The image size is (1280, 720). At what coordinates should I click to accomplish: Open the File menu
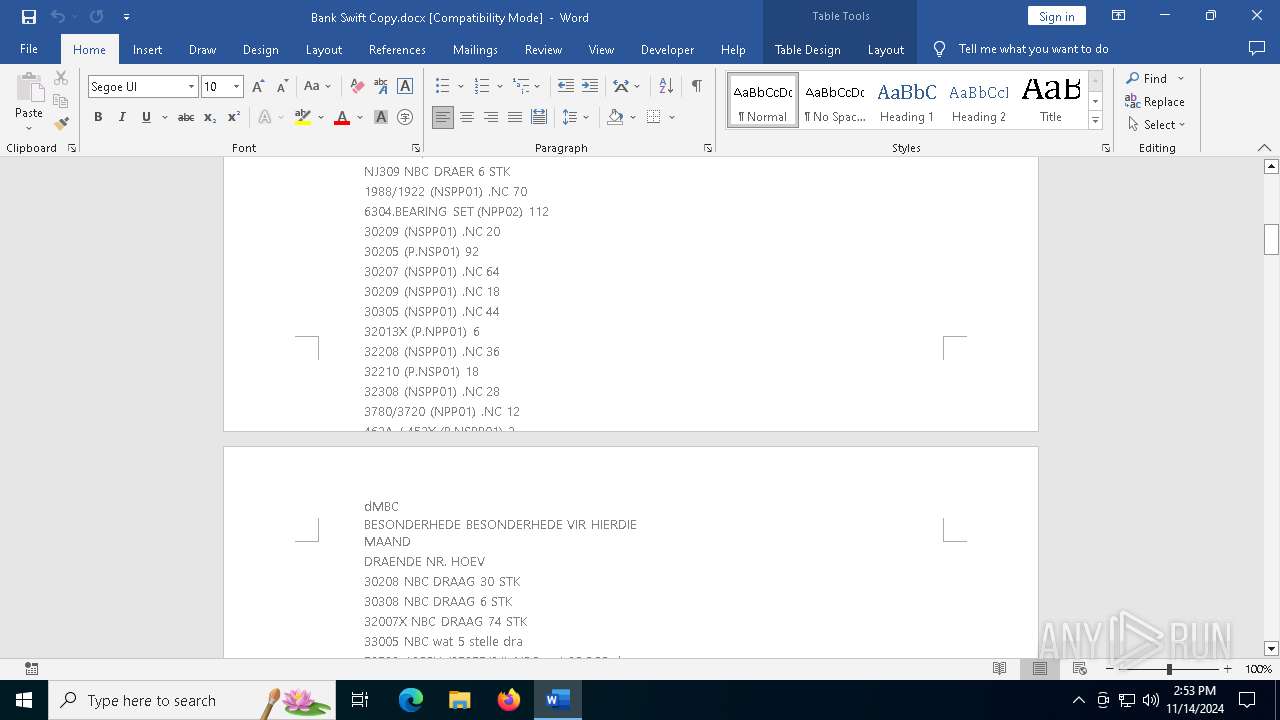[x=29, y=49]
